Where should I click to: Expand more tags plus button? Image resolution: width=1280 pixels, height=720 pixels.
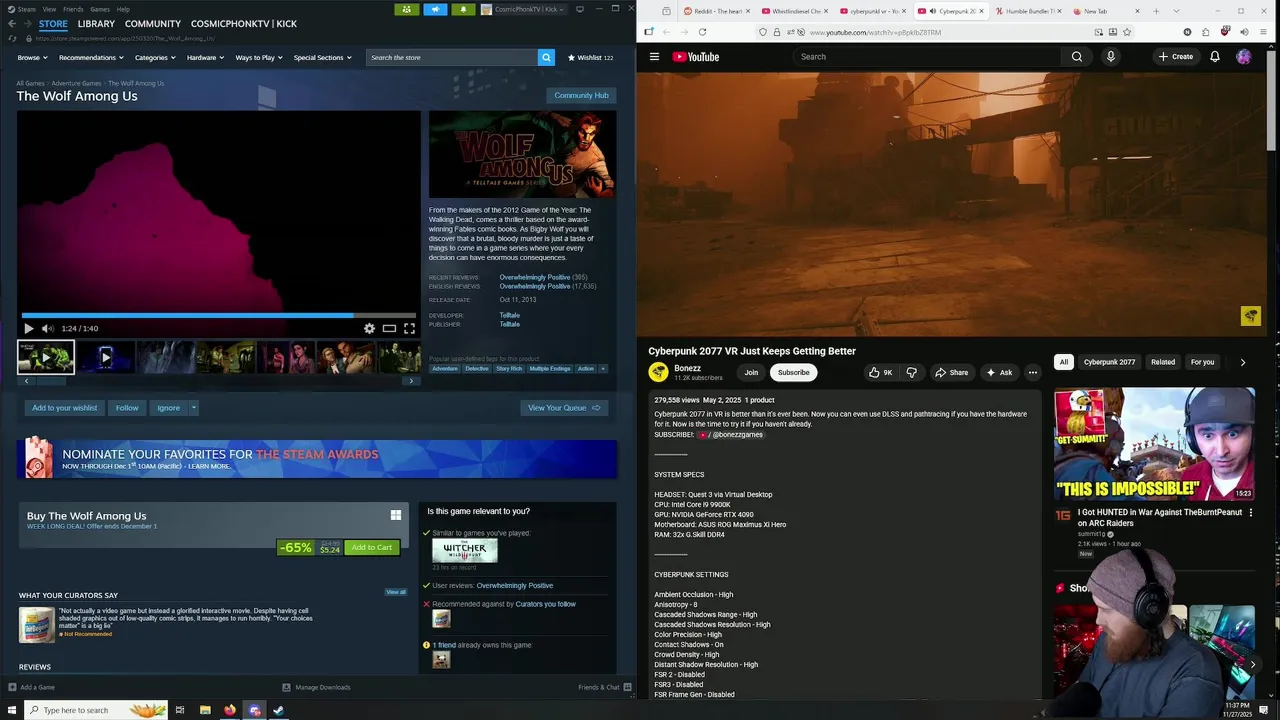point(602,368)
